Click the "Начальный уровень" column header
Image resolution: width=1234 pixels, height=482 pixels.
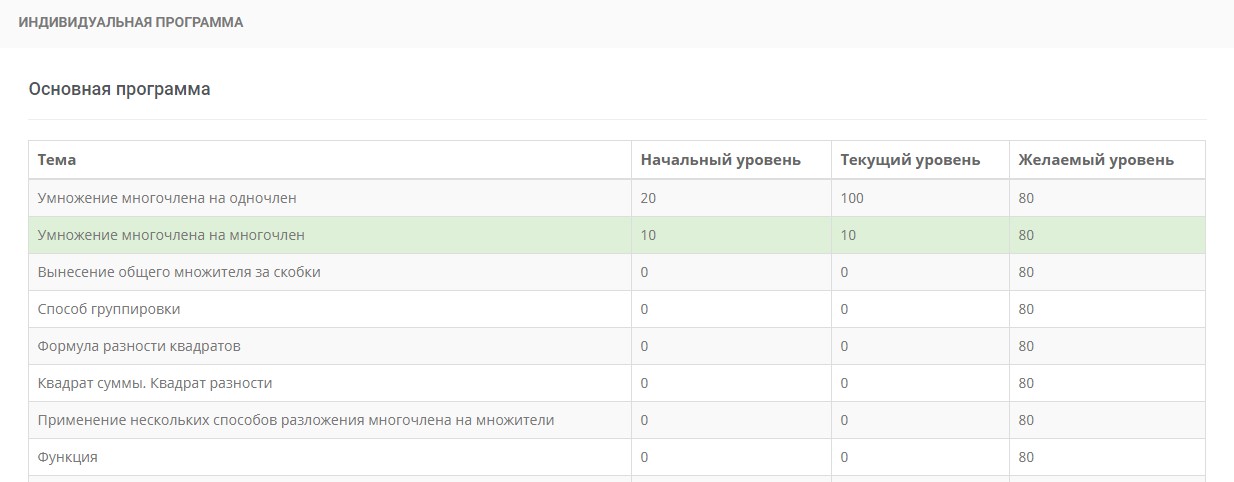[x=720, y=160]
